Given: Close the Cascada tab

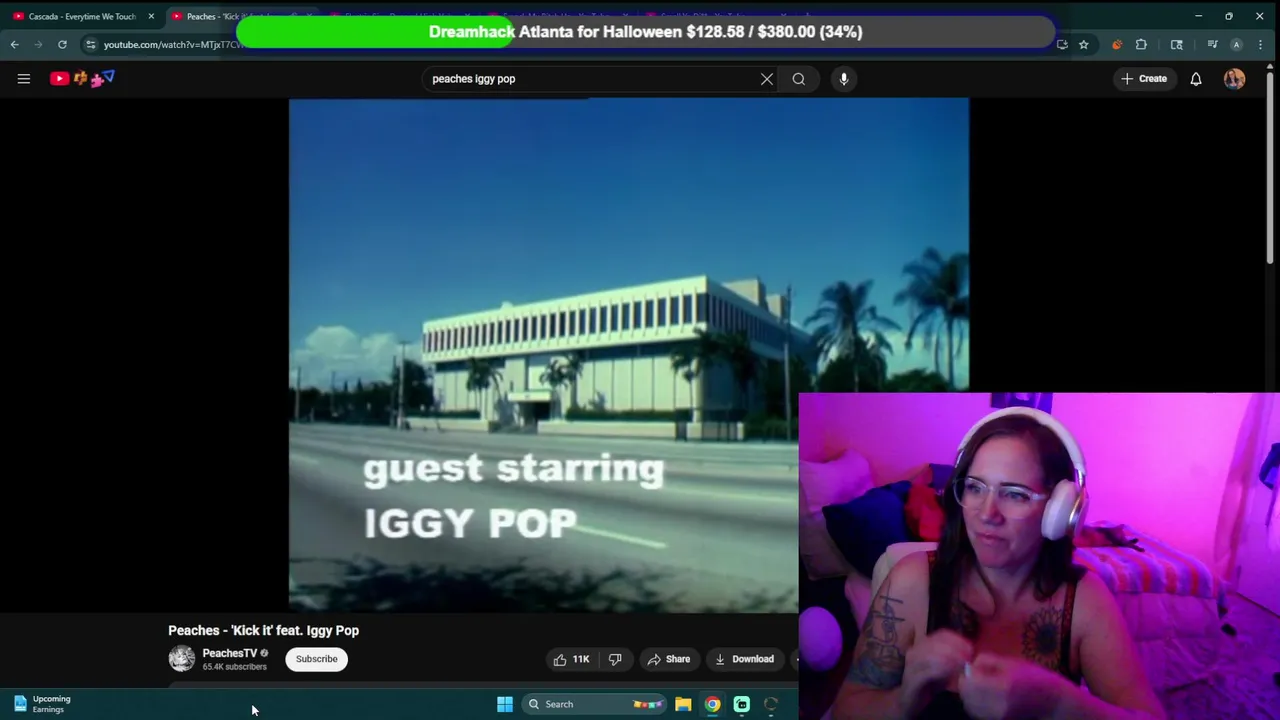Looking at the screenshot, I should (151, 16).
